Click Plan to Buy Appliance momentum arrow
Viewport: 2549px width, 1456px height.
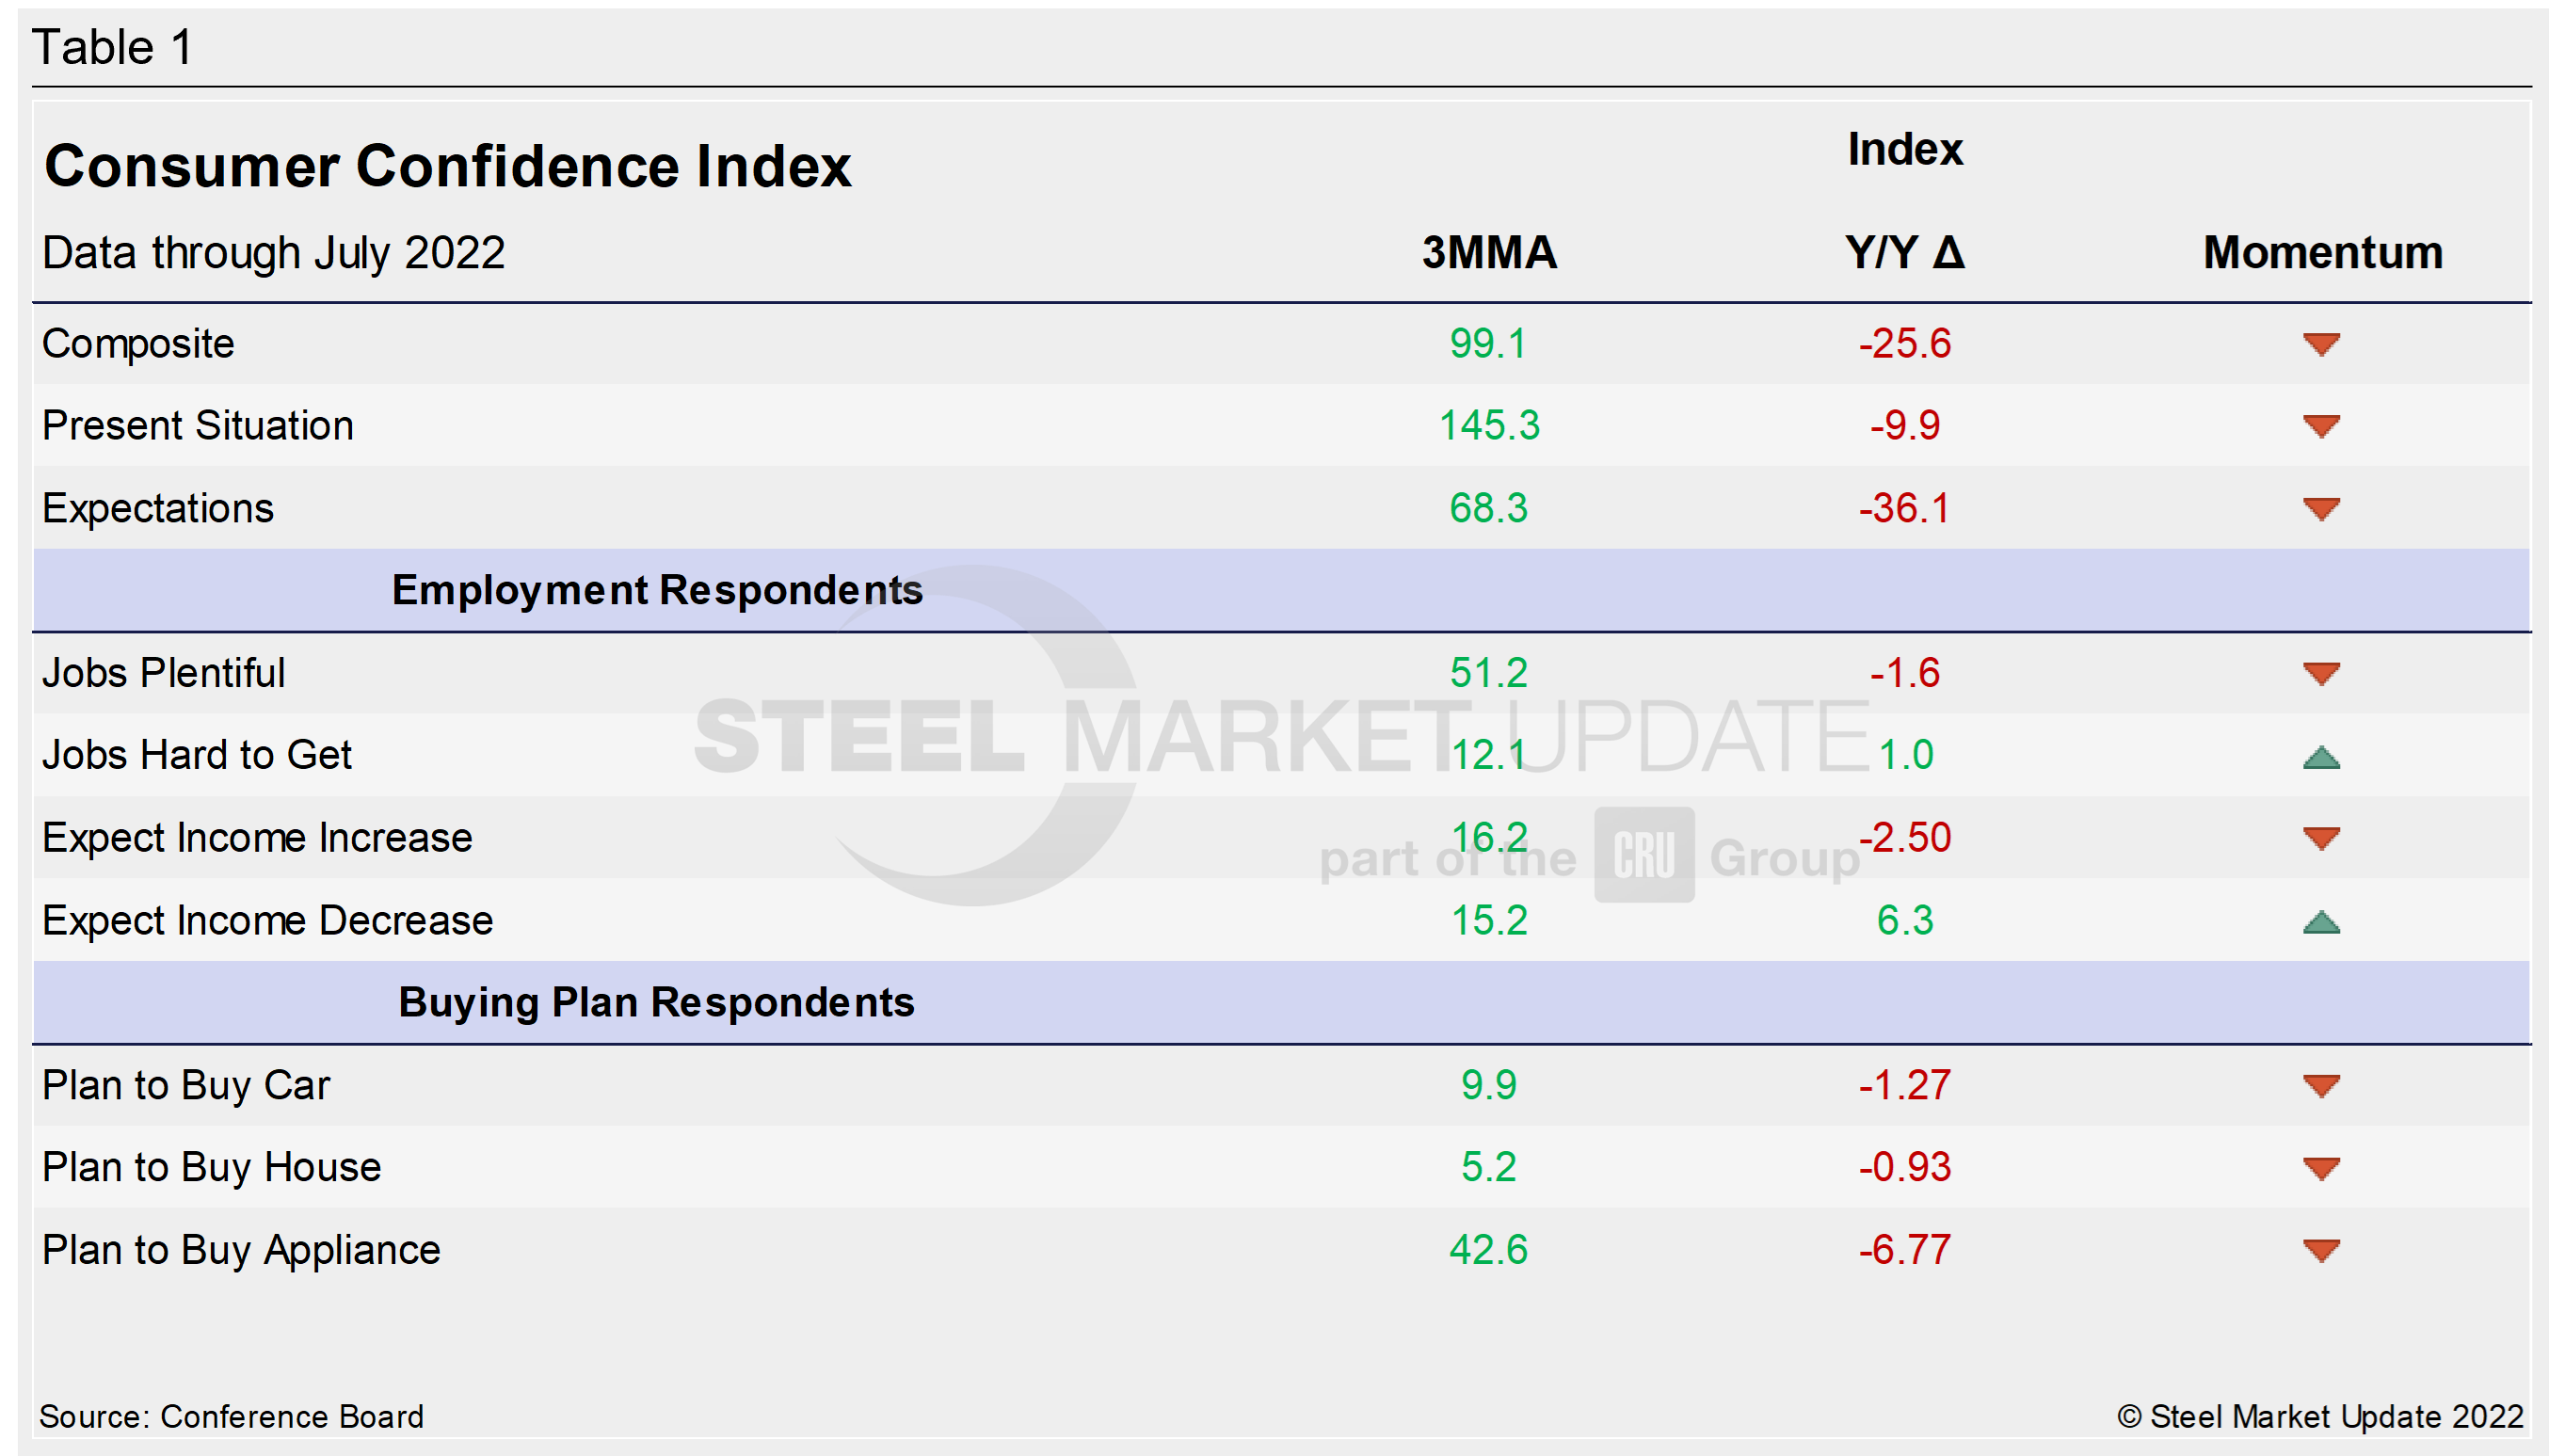click(2321, 1250)
